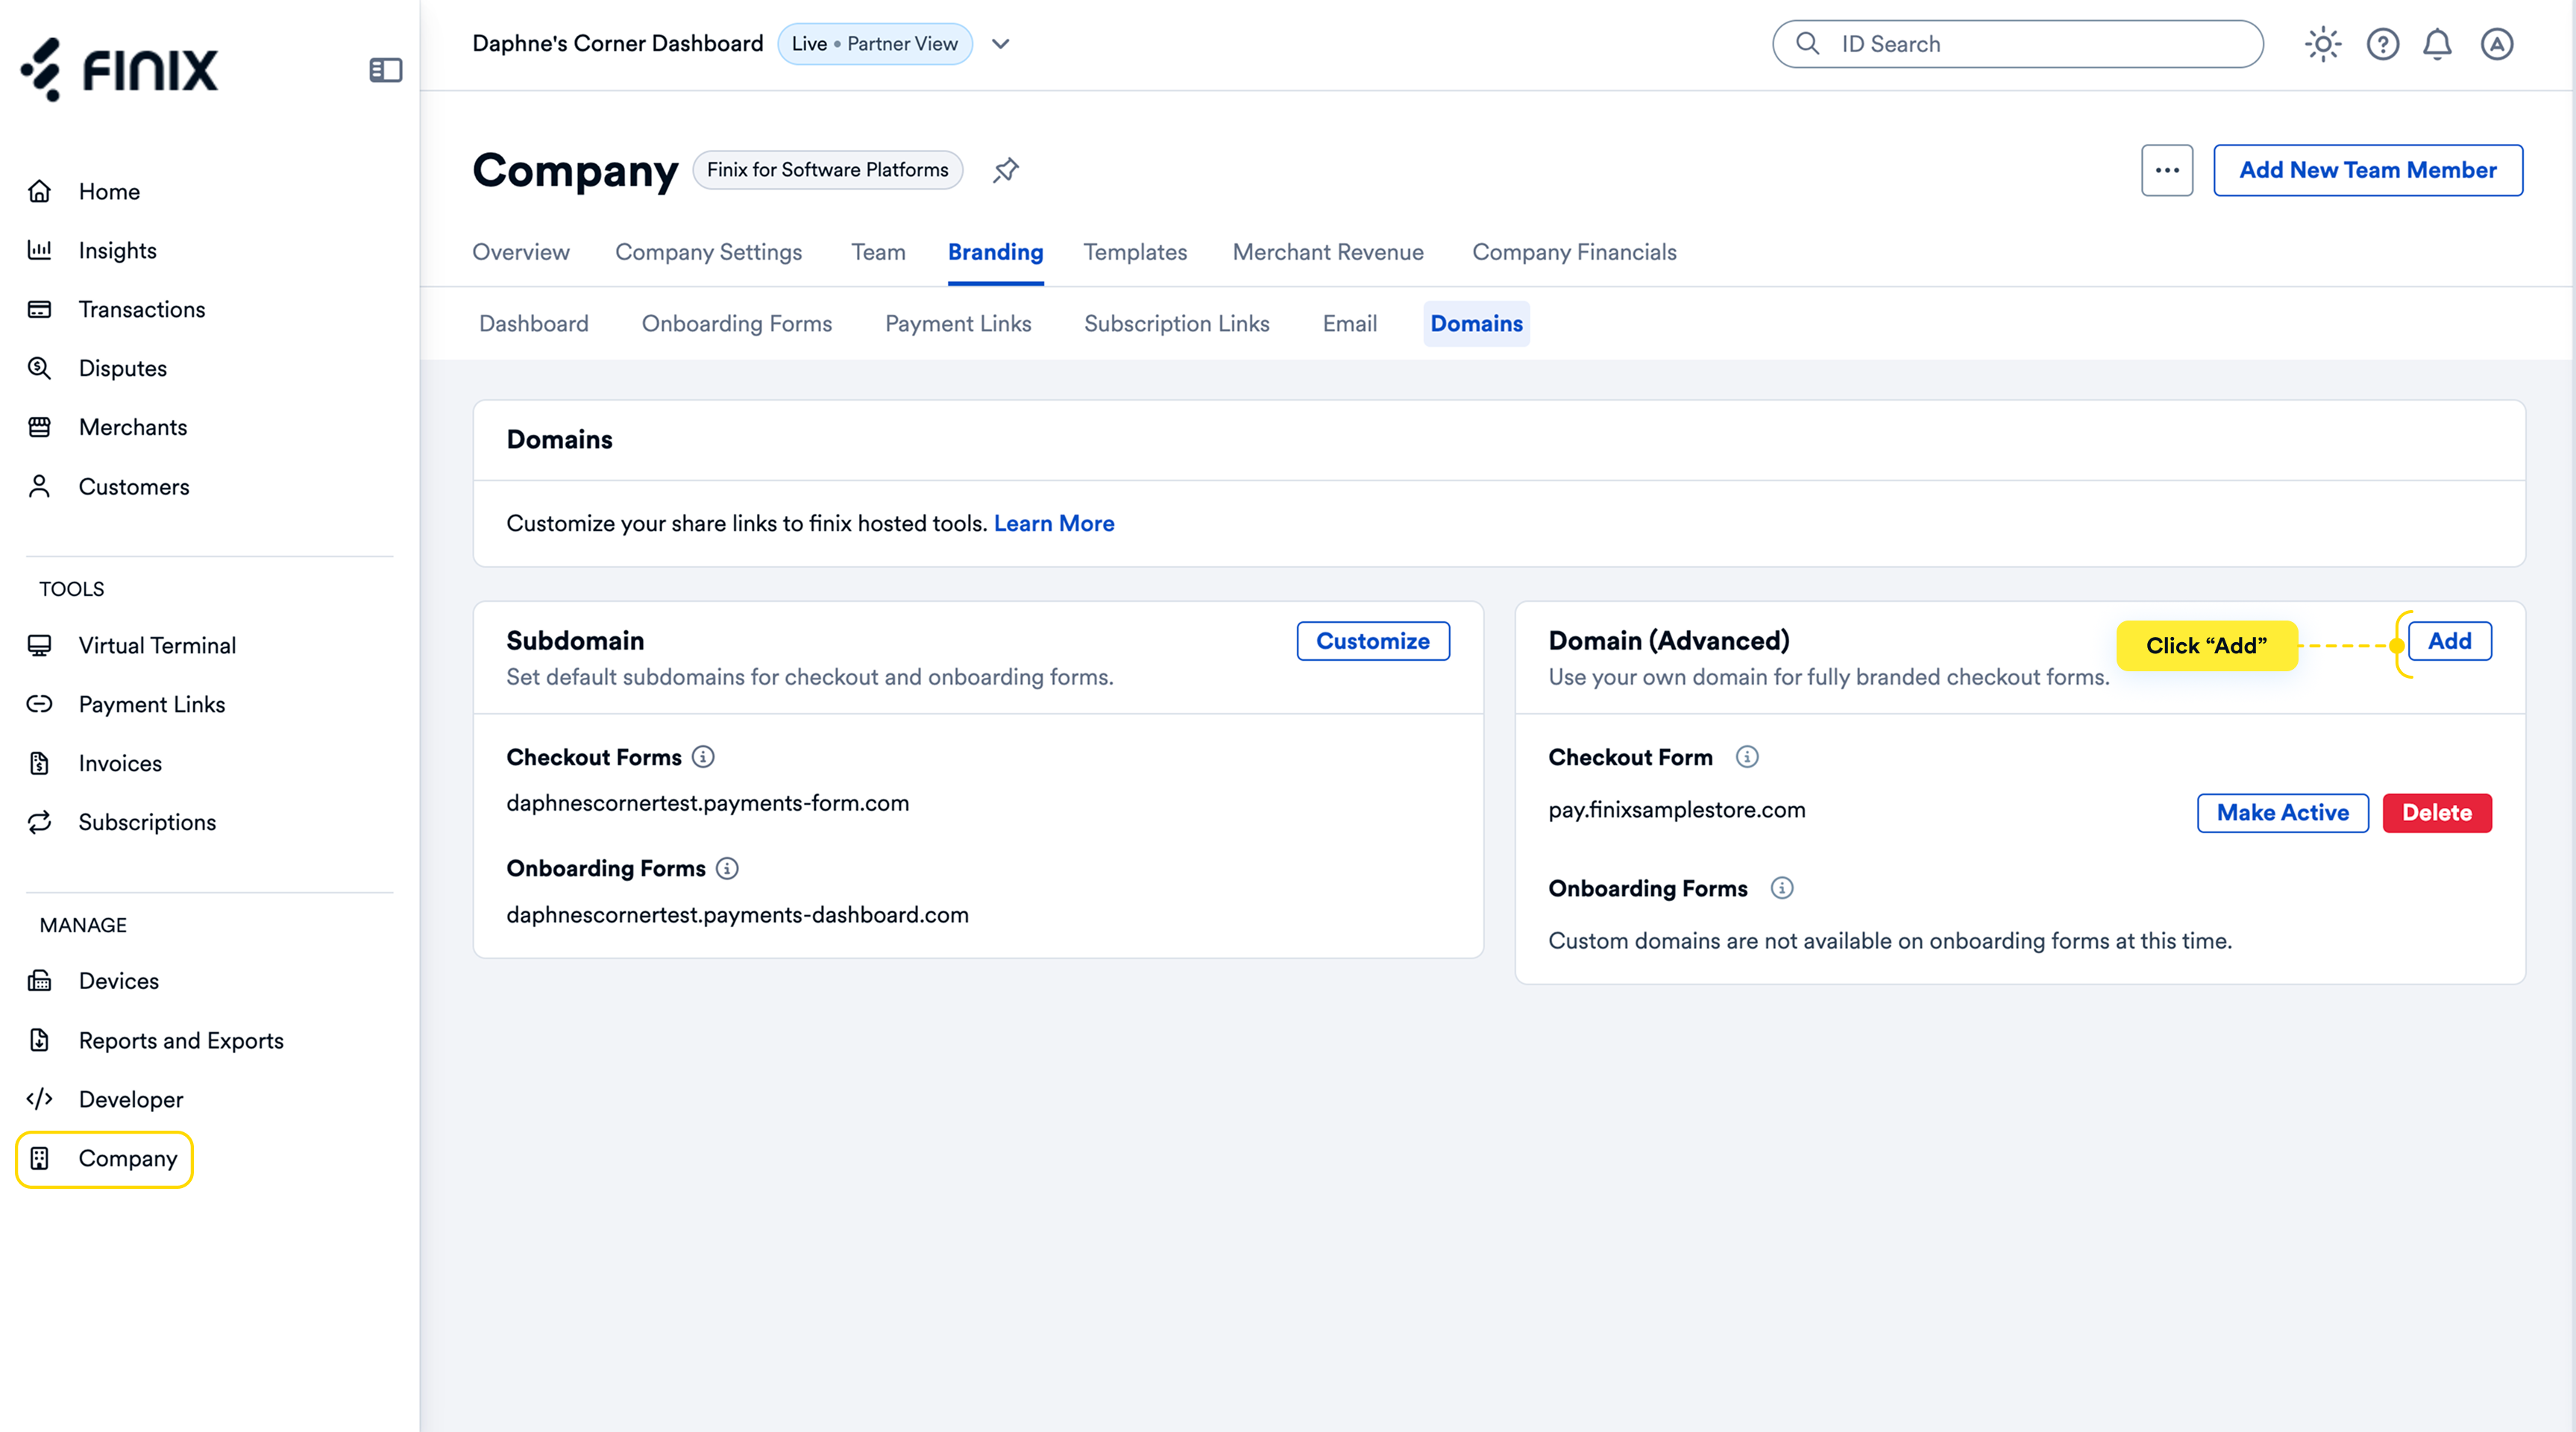The image size is (2576, 1432).
Task: Toggle light/dark theme sun icon
Action: pyautogui.click(x=2323, y=44)
